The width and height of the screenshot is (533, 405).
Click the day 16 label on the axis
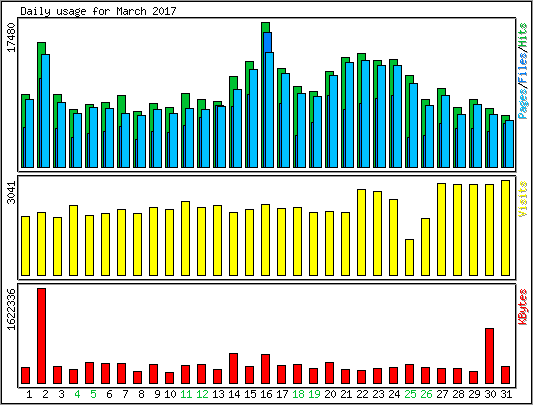pos(266,394)
